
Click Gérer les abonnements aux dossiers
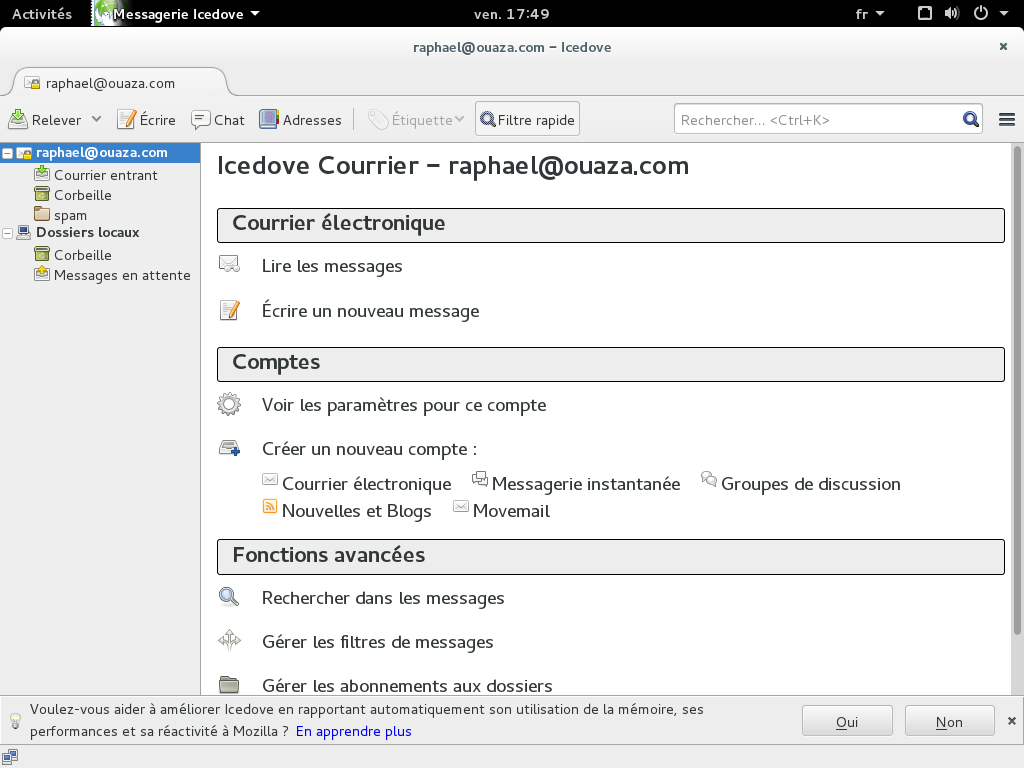pos(407,686)
